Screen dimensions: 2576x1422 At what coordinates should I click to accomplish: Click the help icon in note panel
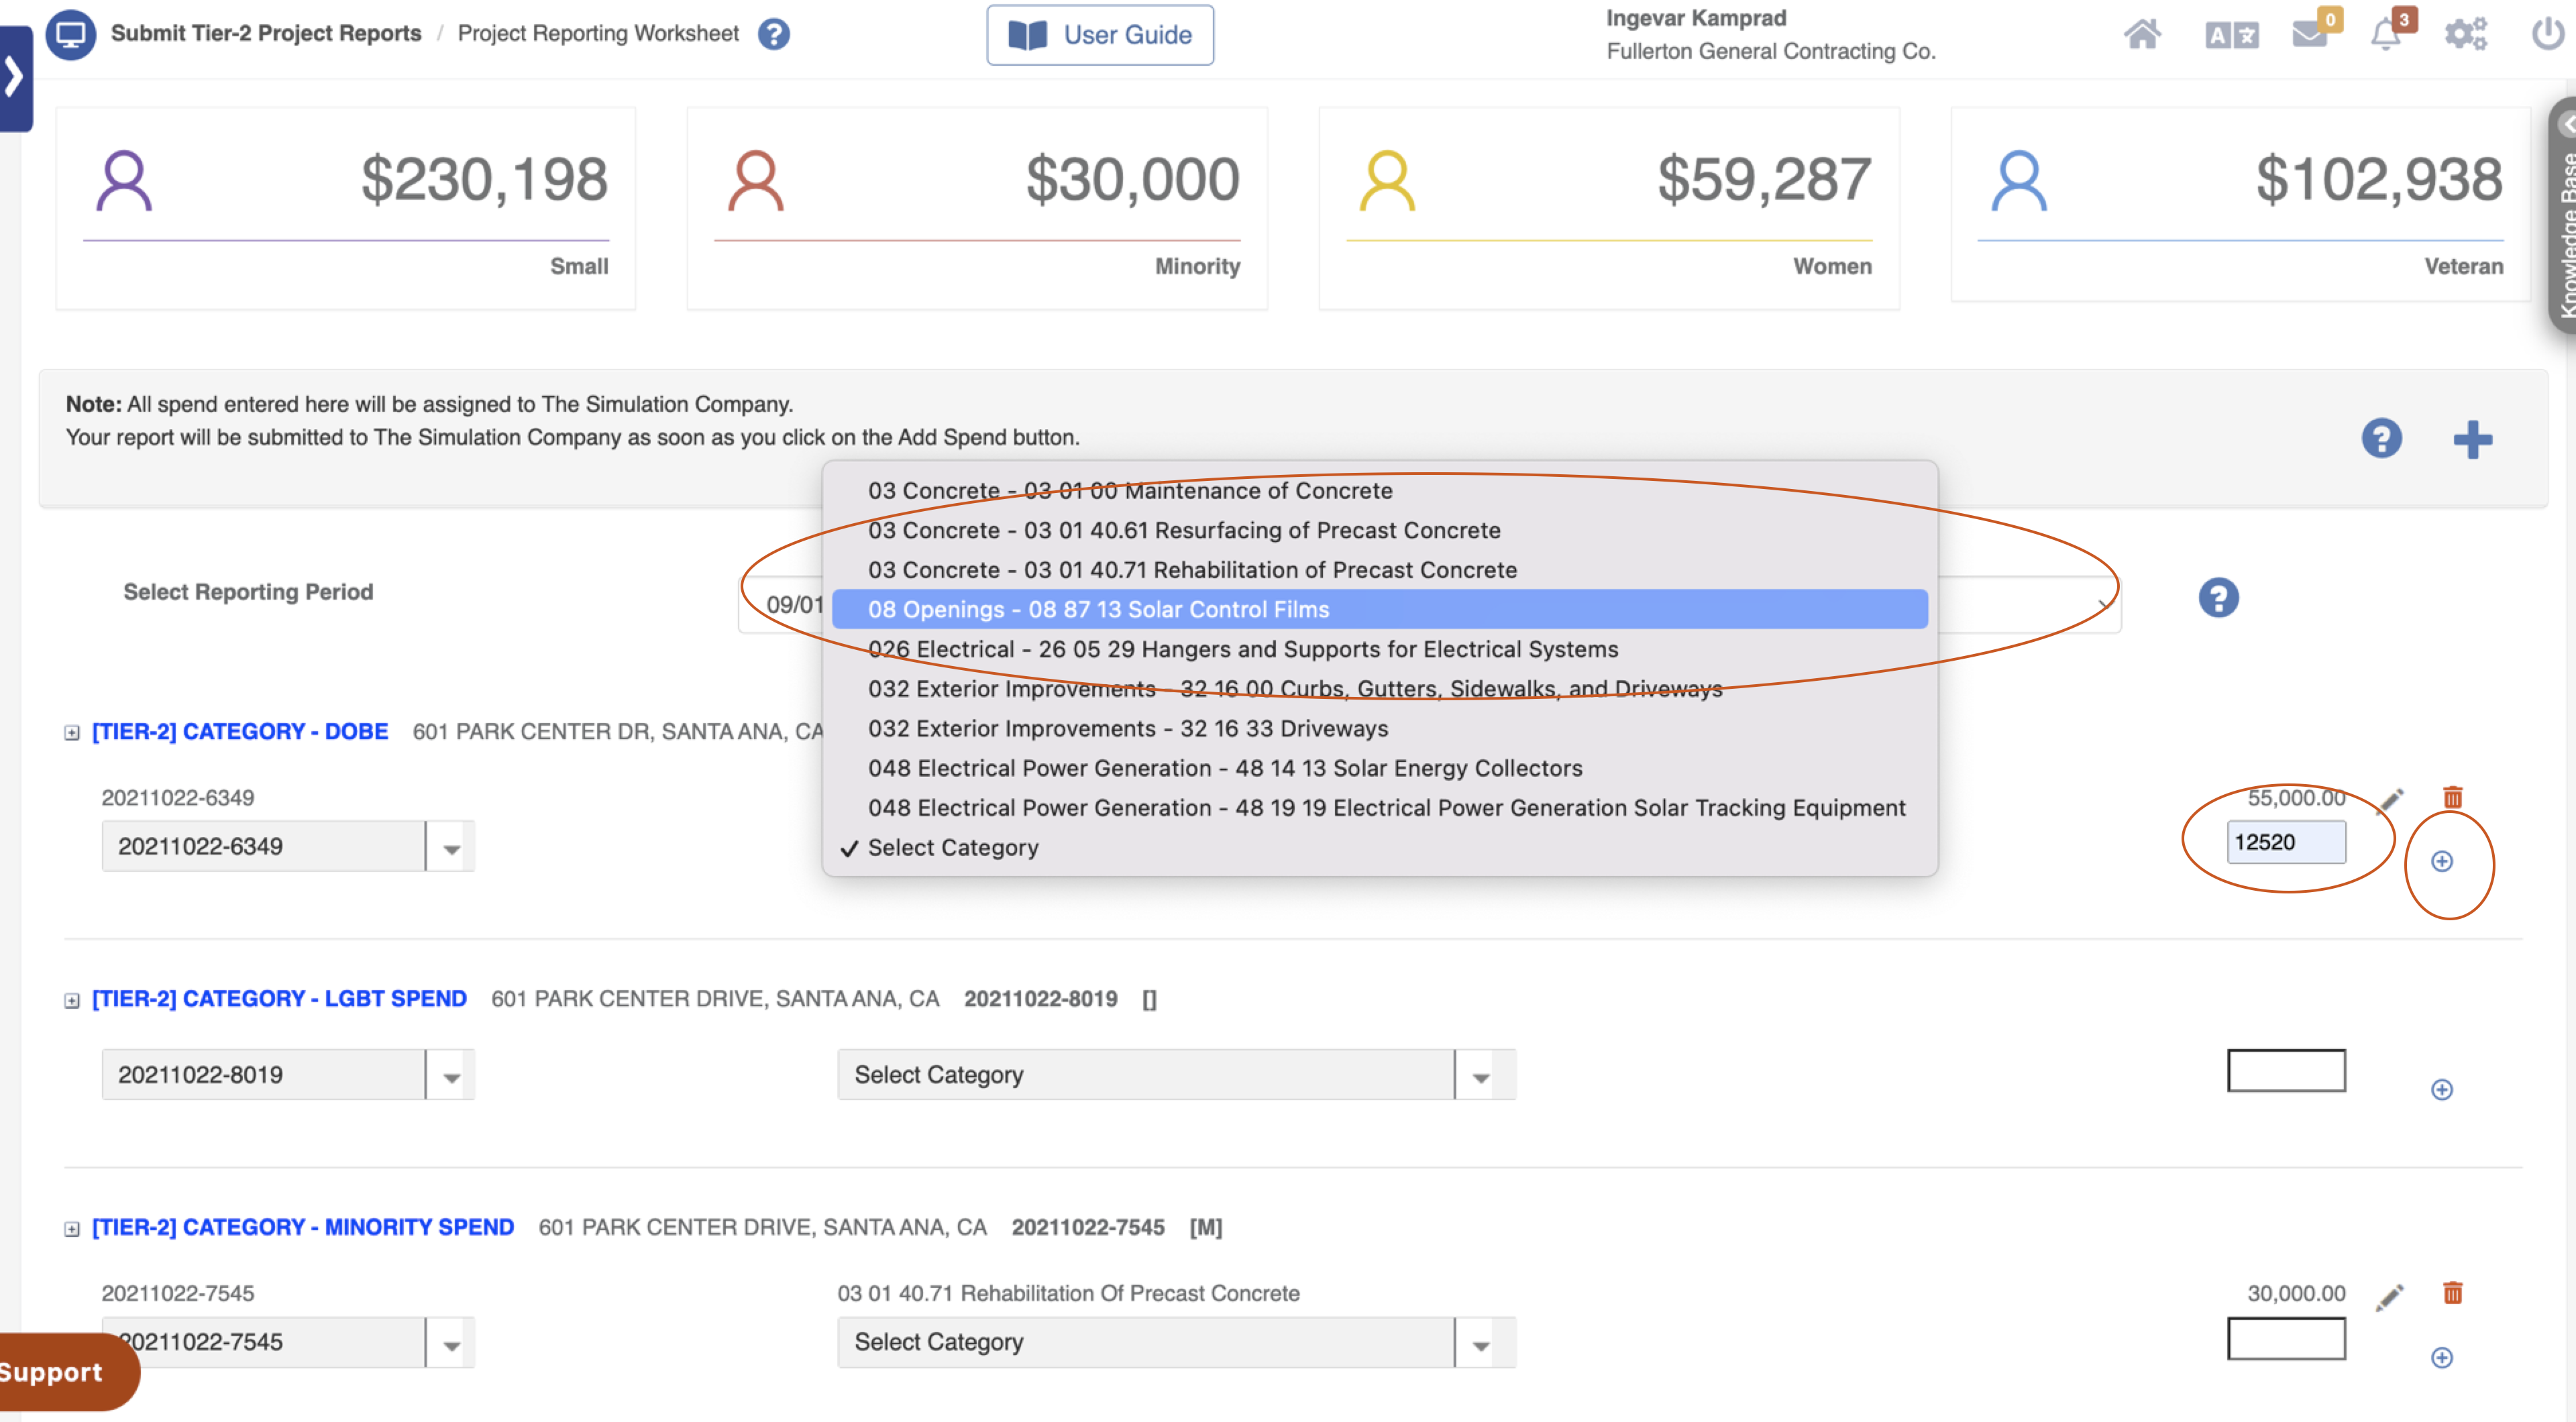coord(2382,438)
